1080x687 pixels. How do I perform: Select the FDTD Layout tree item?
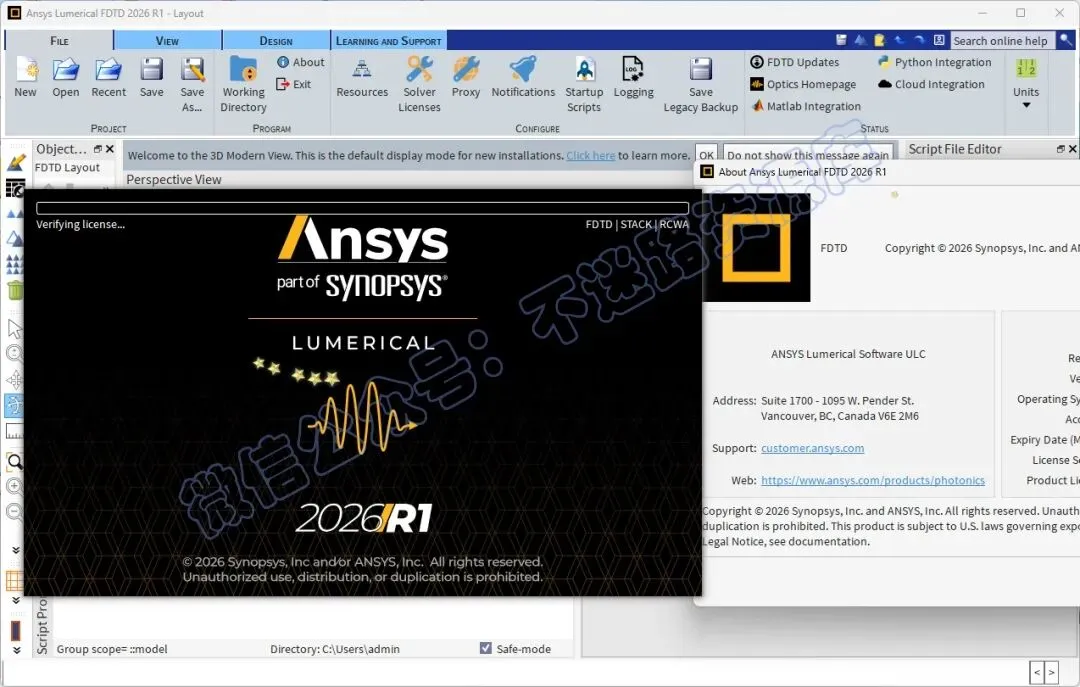(67, 167)
